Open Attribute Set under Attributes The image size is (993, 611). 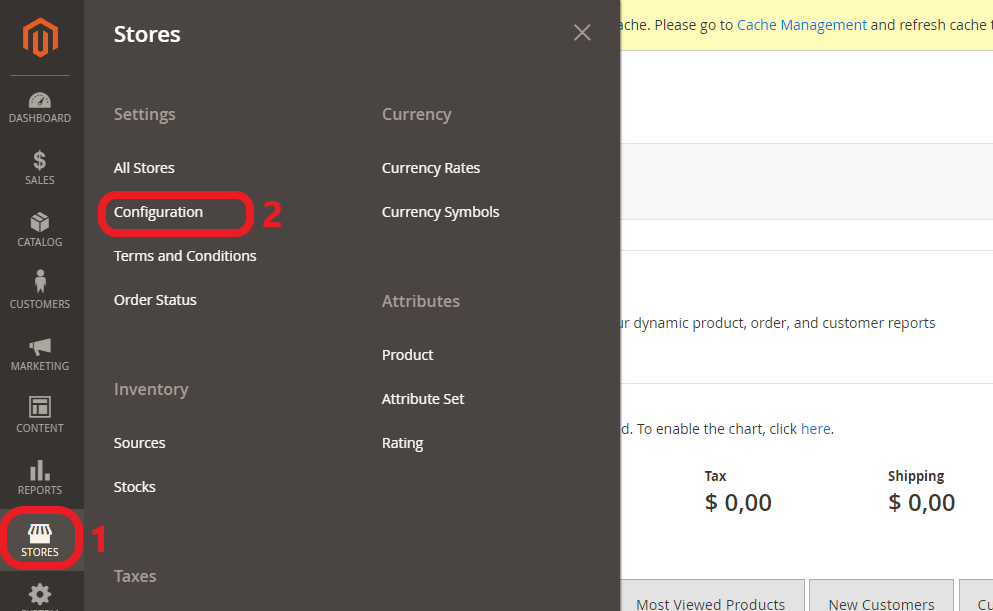click(x=423, y=399)
